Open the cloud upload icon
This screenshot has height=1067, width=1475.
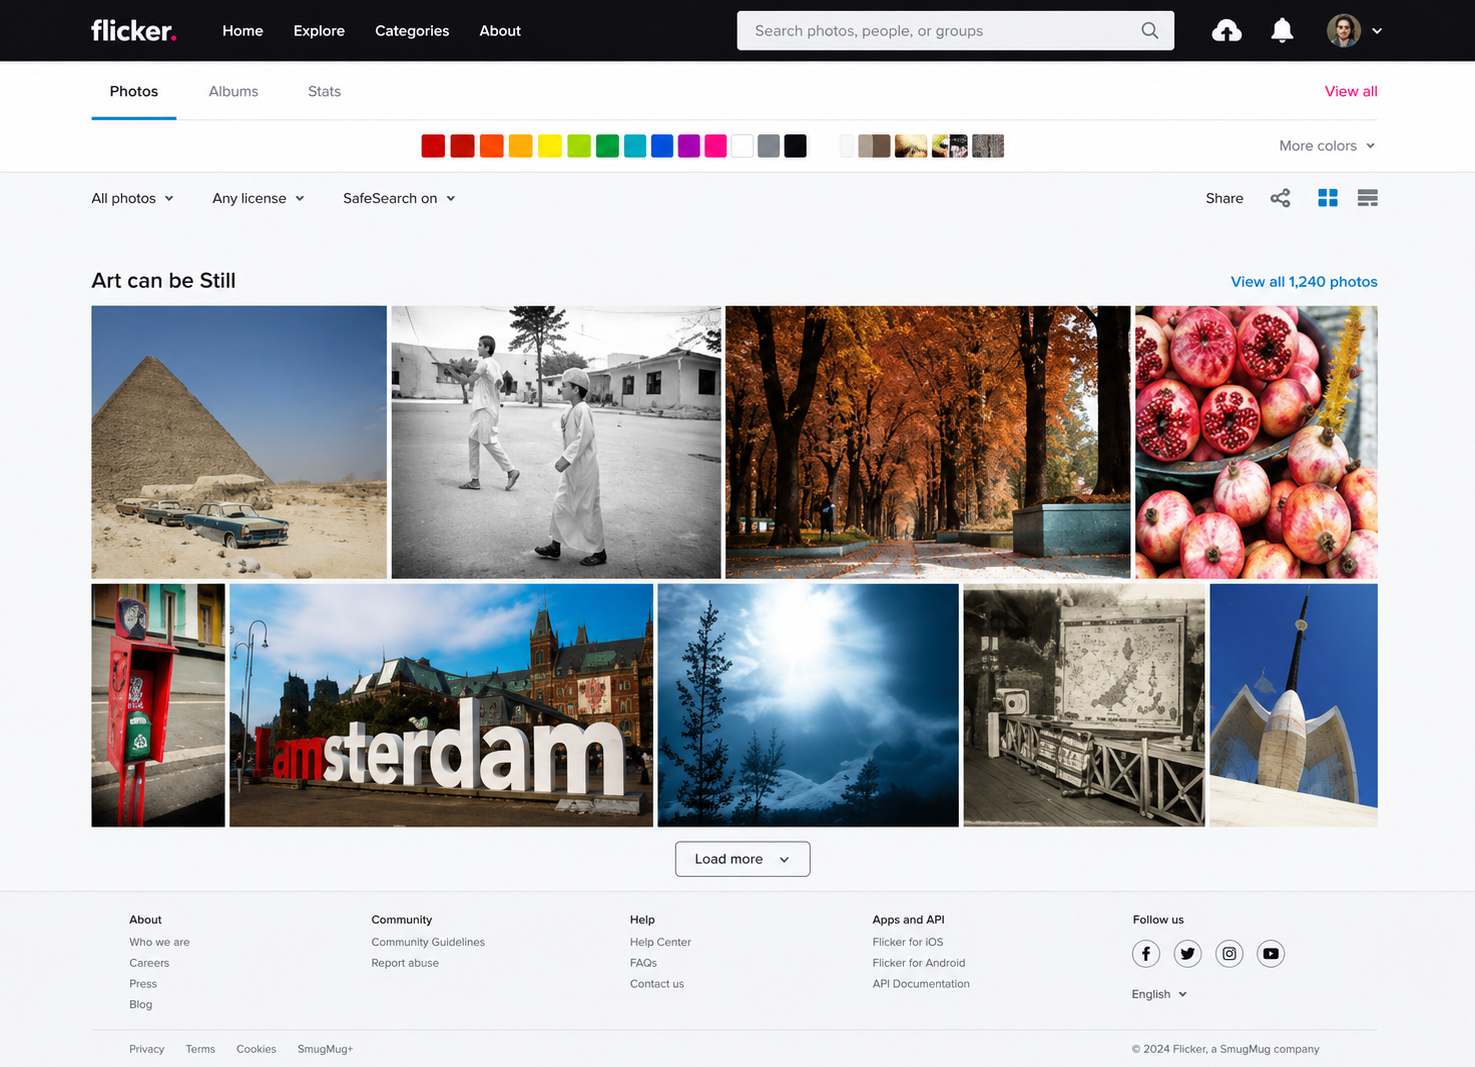1226,31
